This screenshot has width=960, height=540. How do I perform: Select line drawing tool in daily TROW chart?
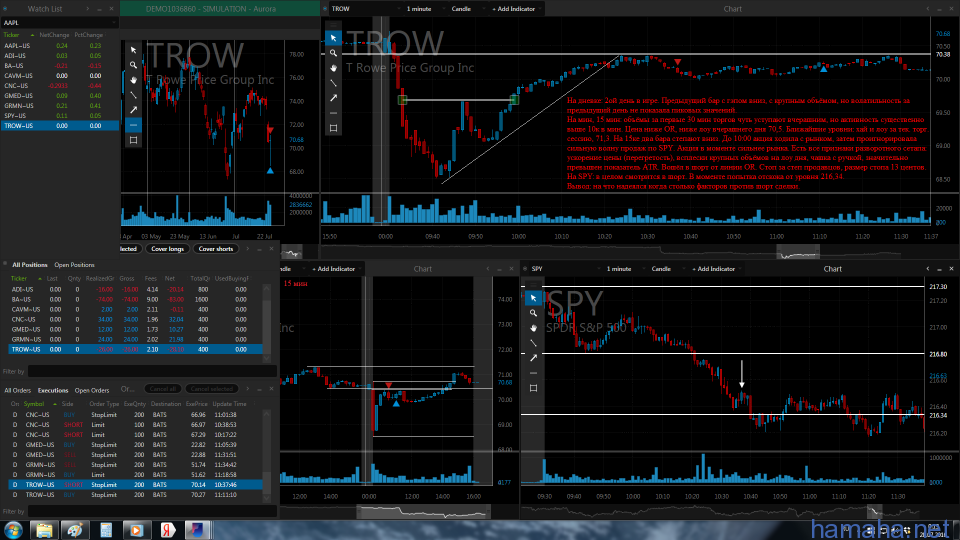click(133, 95)
